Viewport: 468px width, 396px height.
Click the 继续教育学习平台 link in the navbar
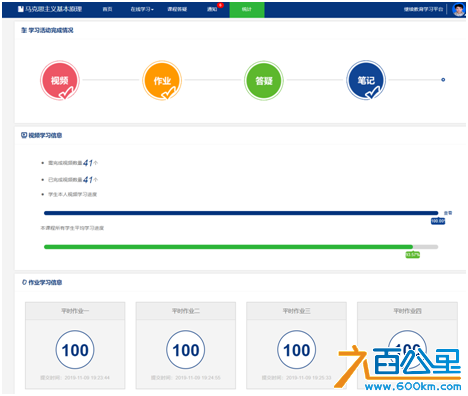424,9
